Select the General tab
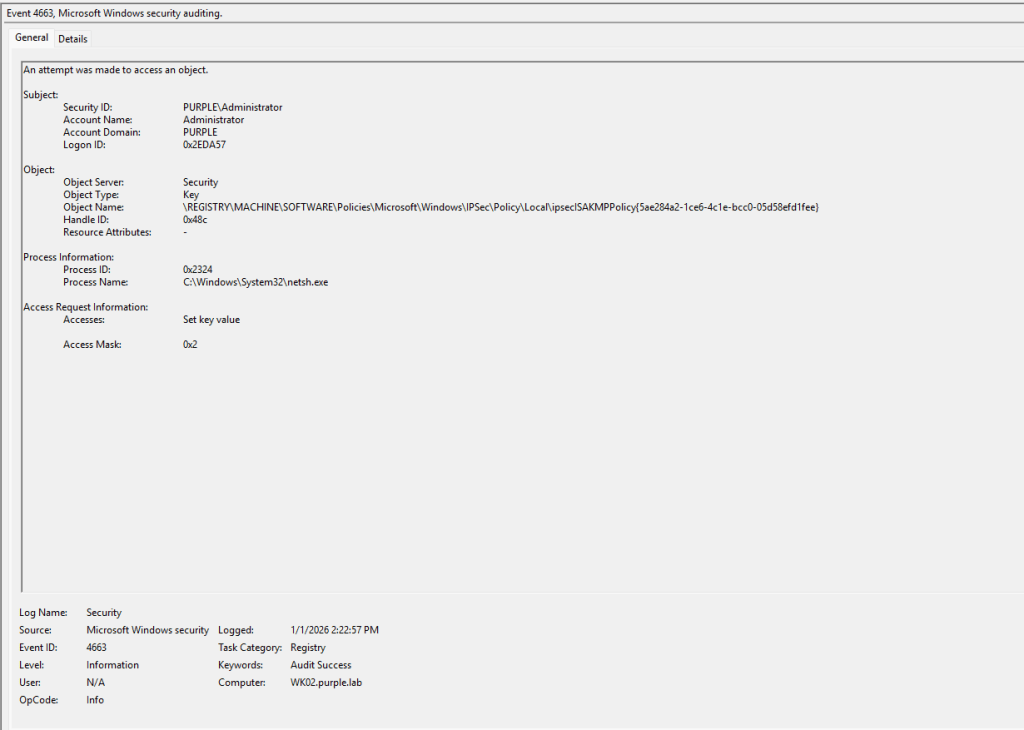This screenshot has height=730, width=1024. (x=31, y=38)
